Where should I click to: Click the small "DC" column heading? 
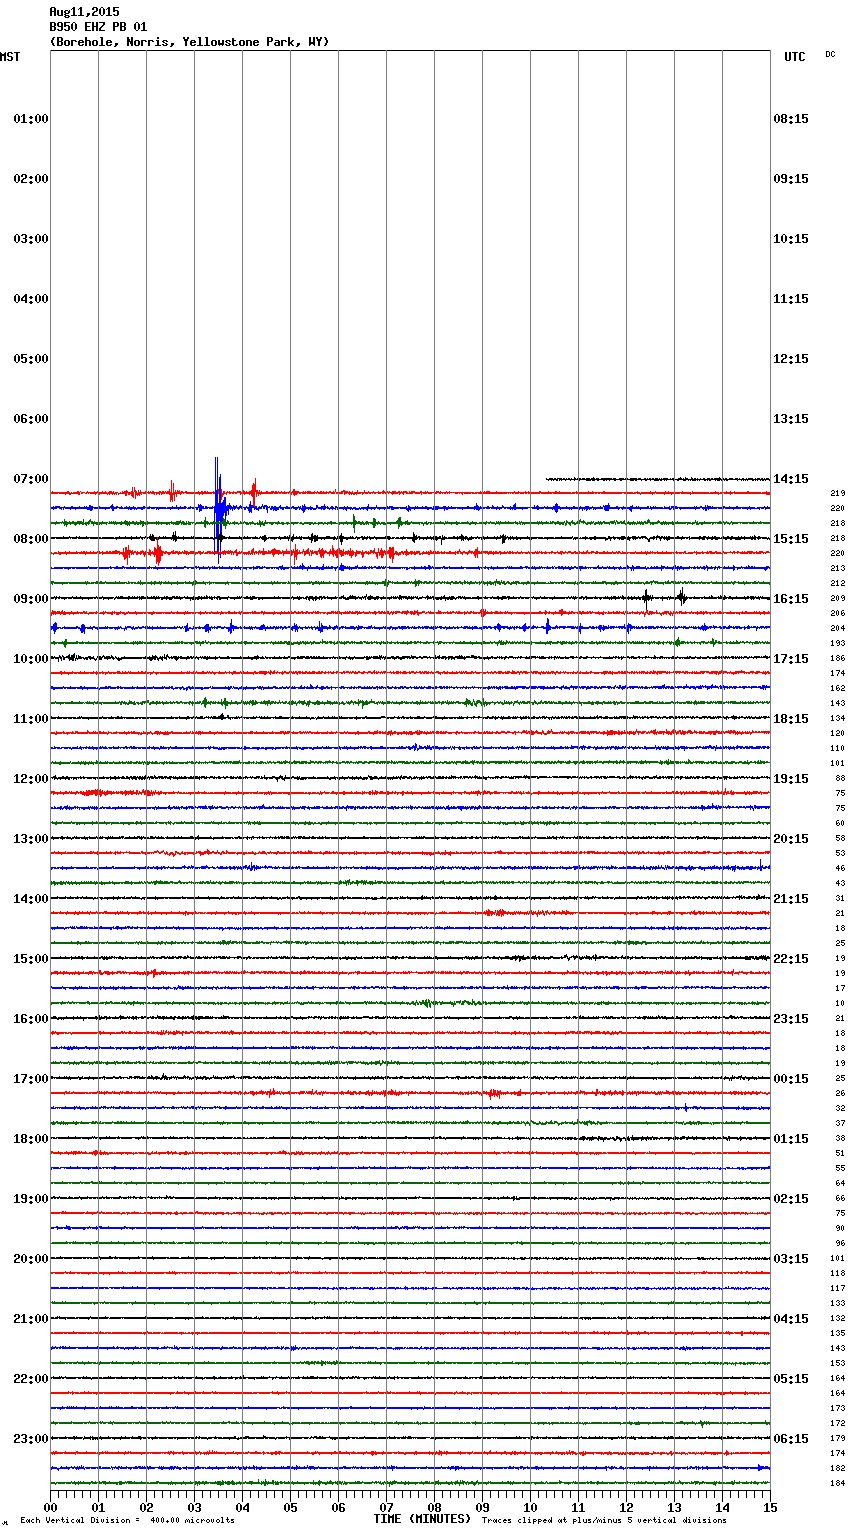point(830,54)
